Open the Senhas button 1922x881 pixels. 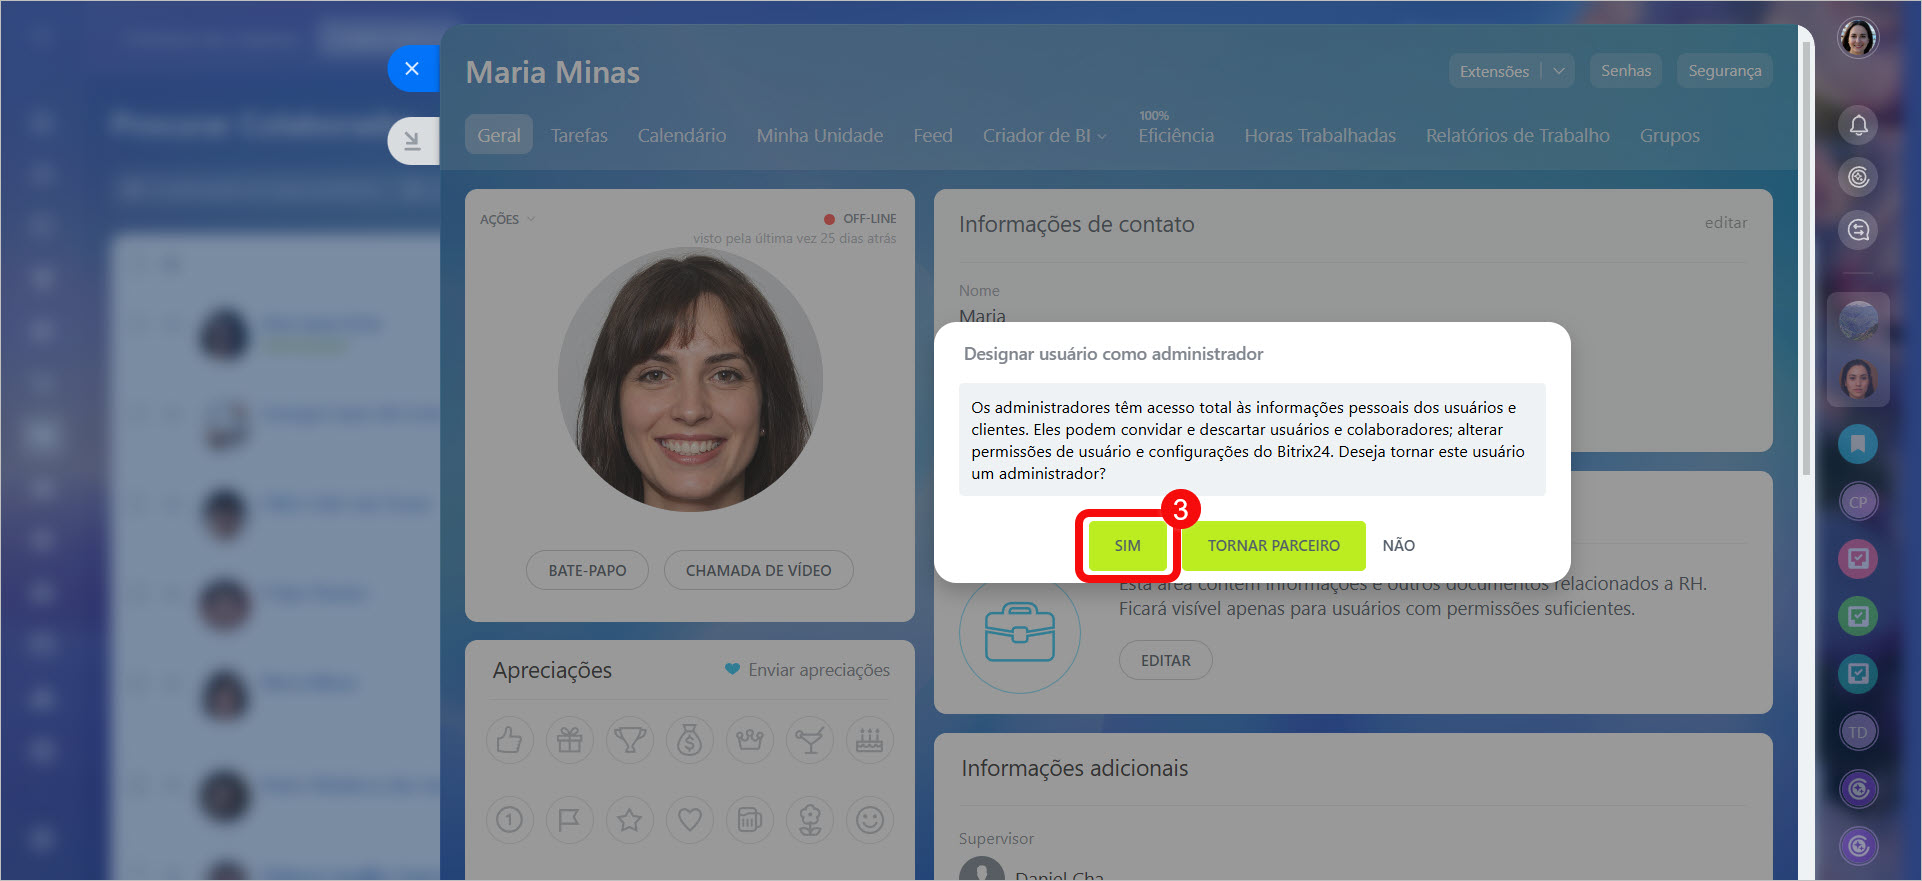click(1625, 71)
